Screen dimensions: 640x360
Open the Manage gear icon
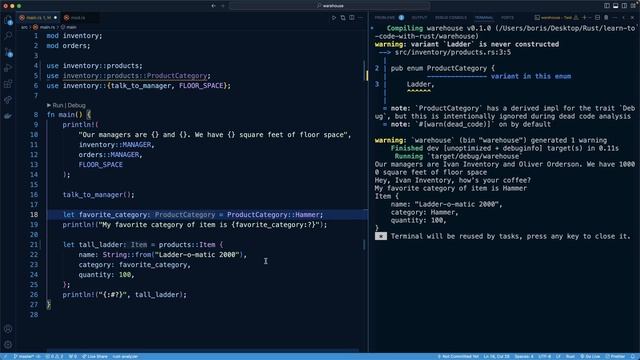coord(8,345)
